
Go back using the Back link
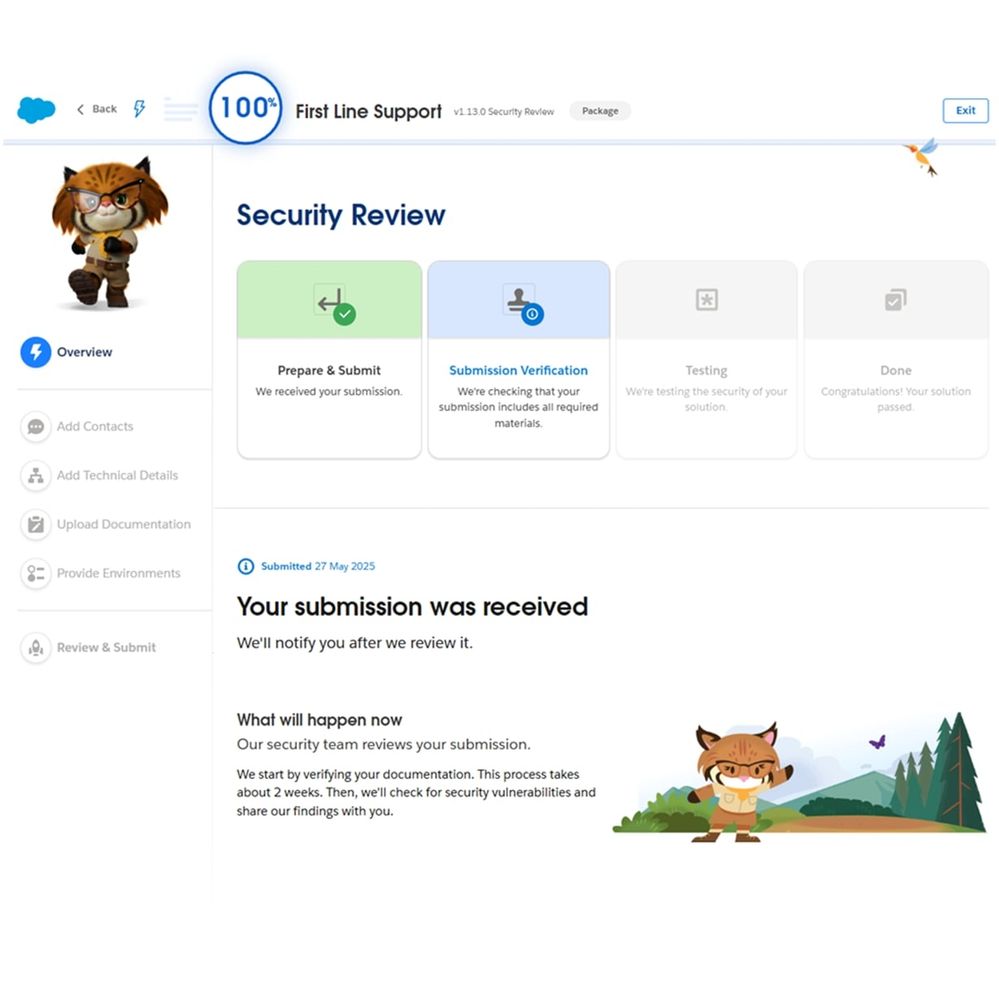[x=97, y=109]
